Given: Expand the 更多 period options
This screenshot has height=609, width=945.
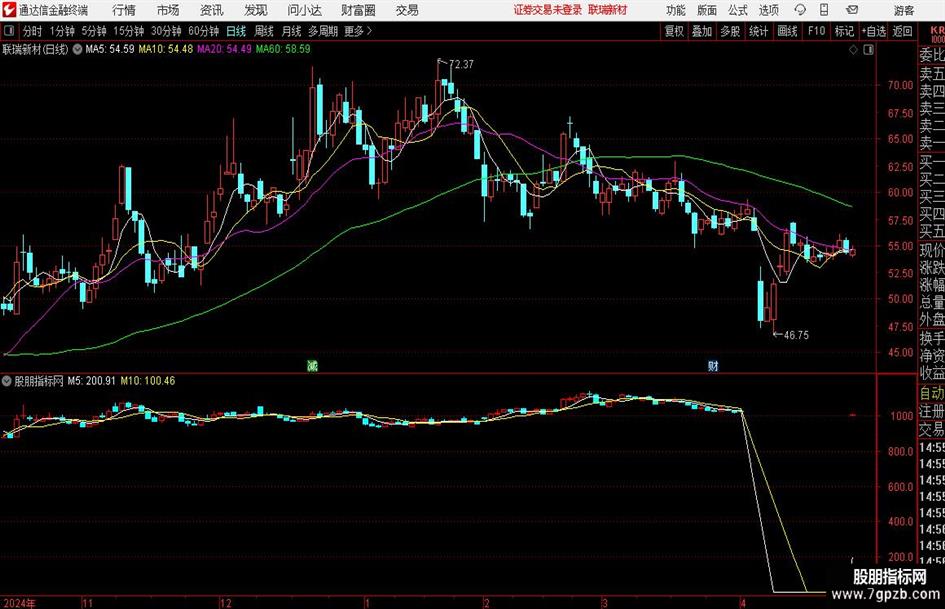Looking at the screenshot, I should [358, 31].
